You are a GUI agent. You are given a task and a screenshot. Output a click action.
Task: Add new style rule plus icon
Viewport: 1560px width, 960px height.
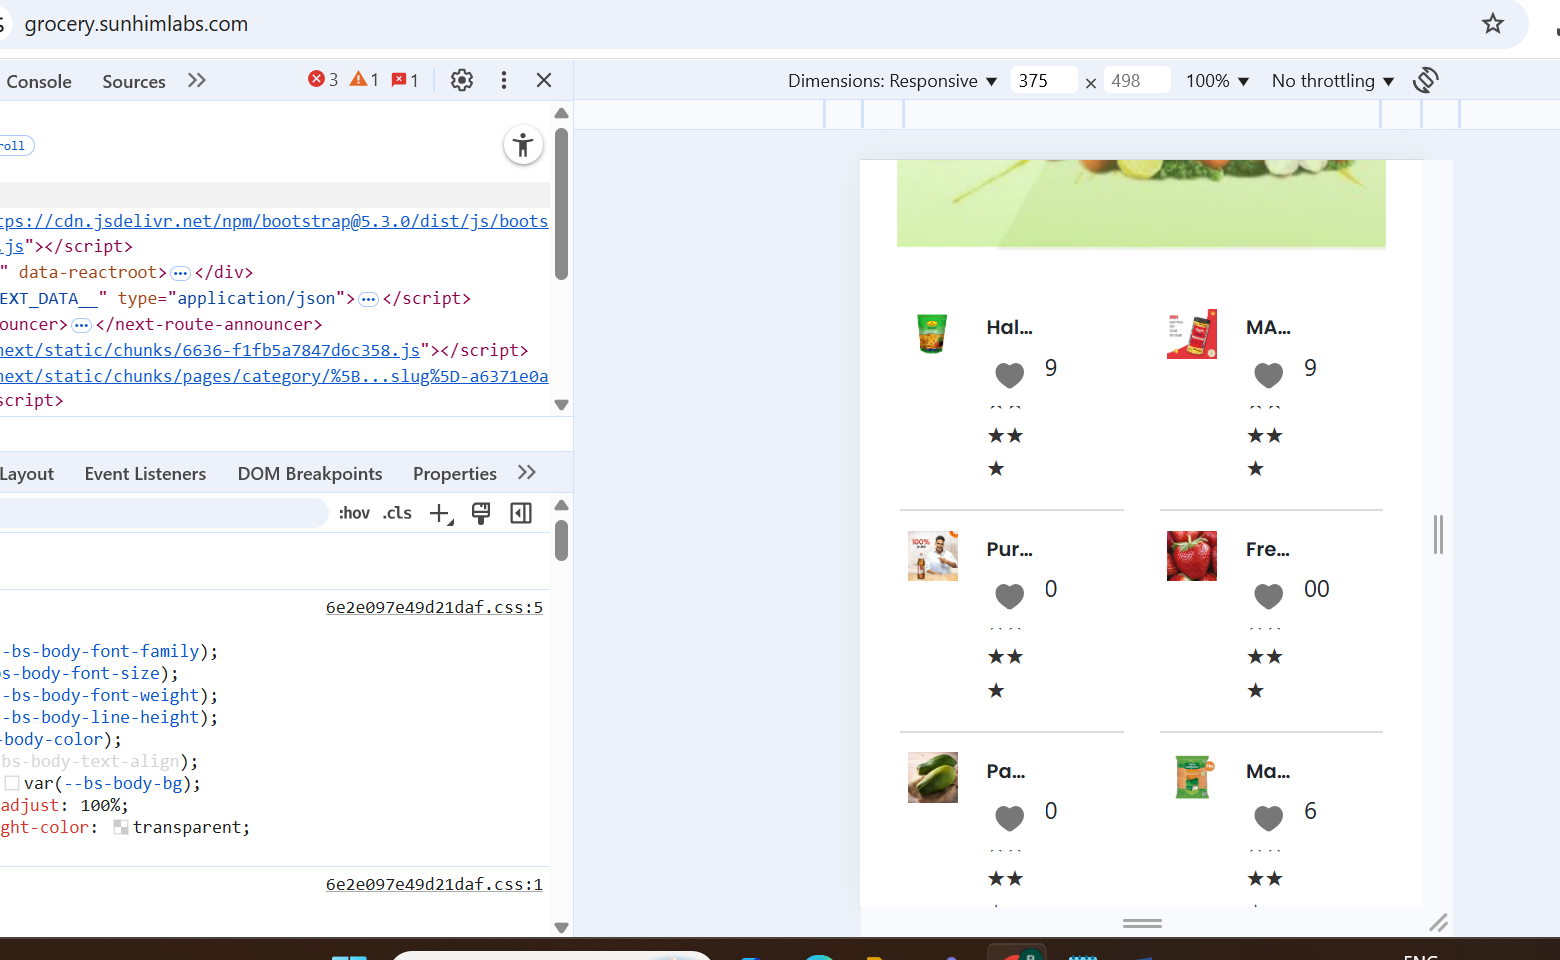click(x=441, y=514)
